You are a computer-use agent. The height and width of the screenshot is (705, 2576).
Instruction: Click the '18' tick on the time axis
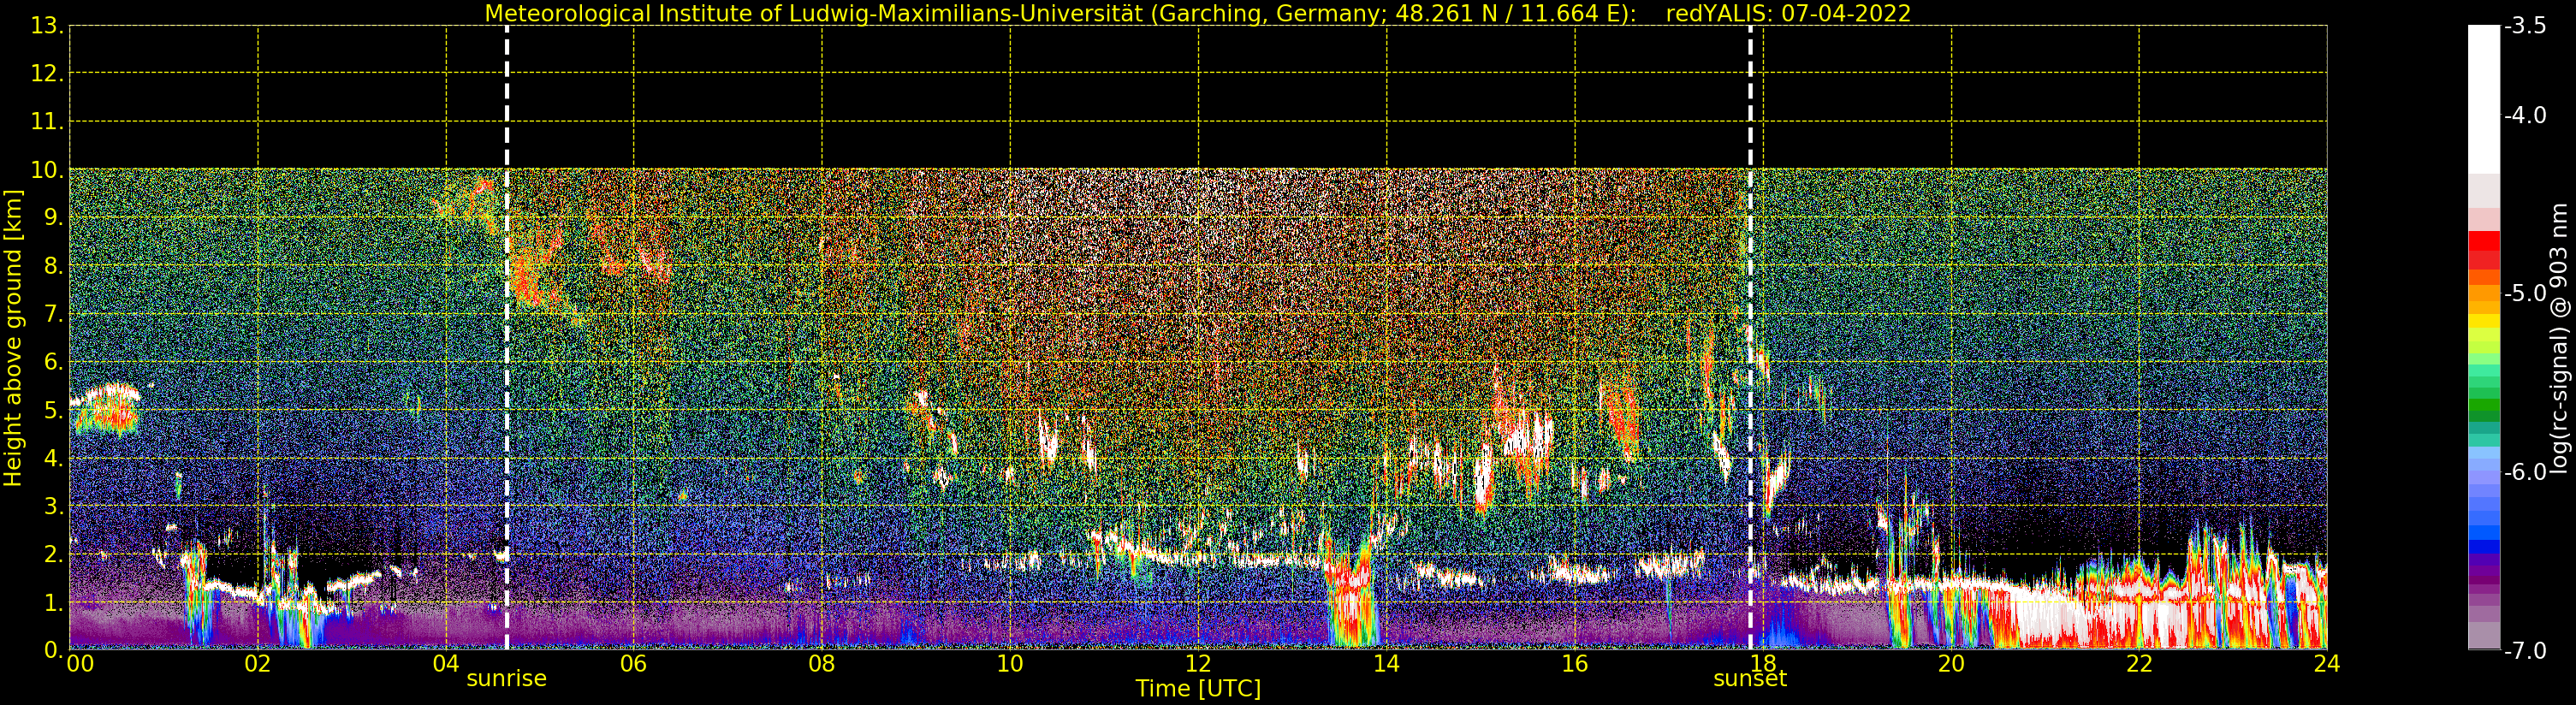pos(1763,664)
